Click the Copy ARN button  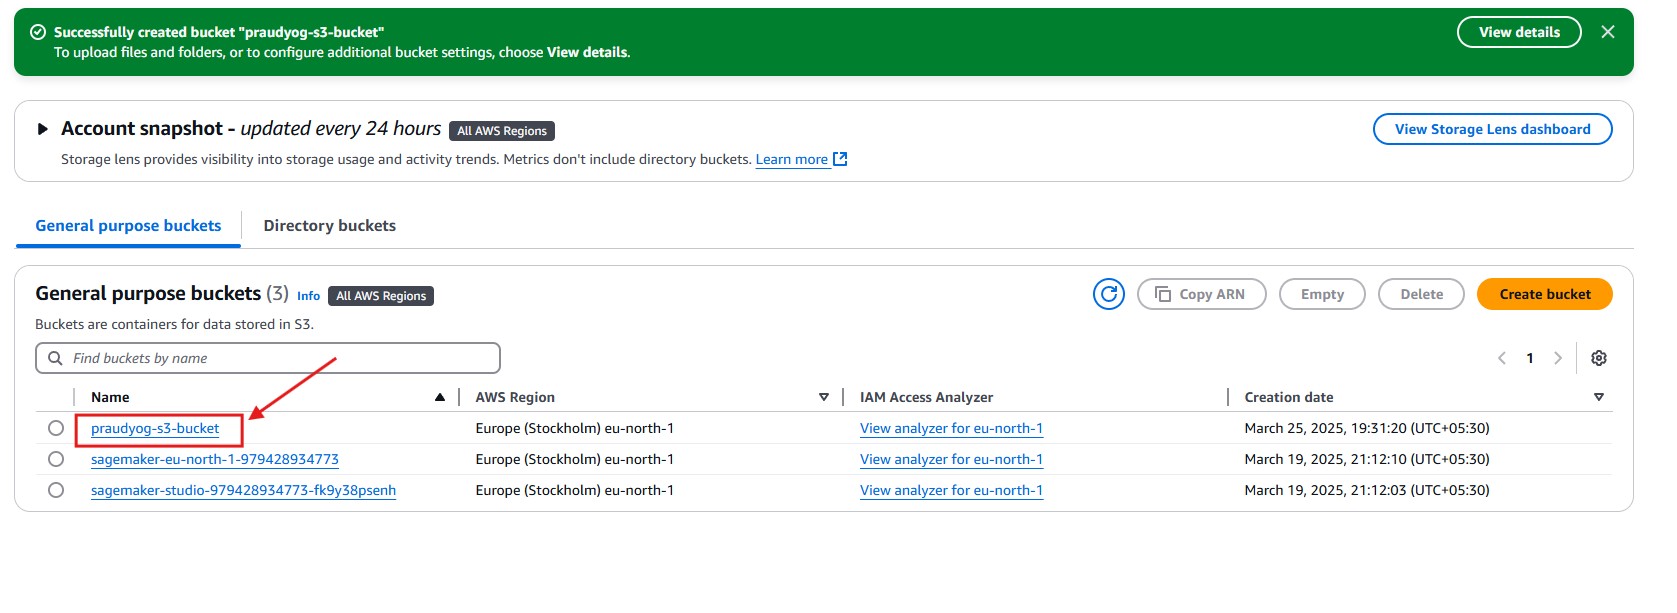[1201, 294]
